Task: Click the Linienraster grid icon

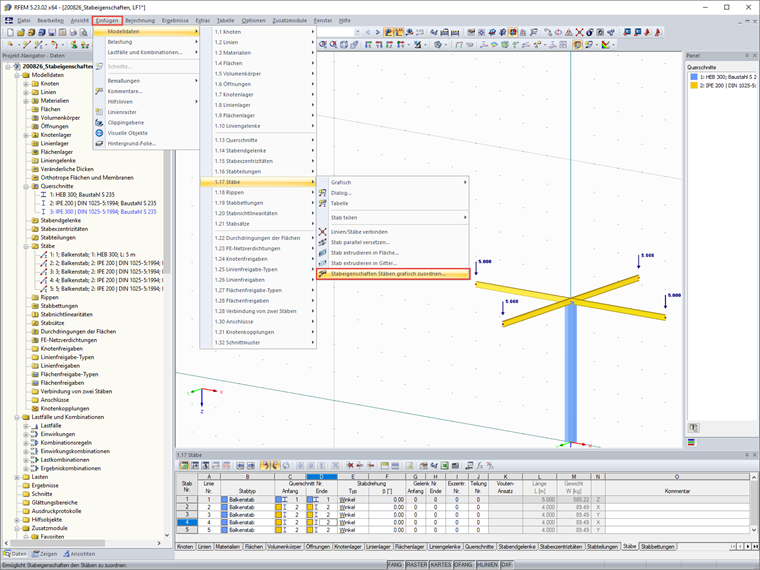Action: (99, 112)
